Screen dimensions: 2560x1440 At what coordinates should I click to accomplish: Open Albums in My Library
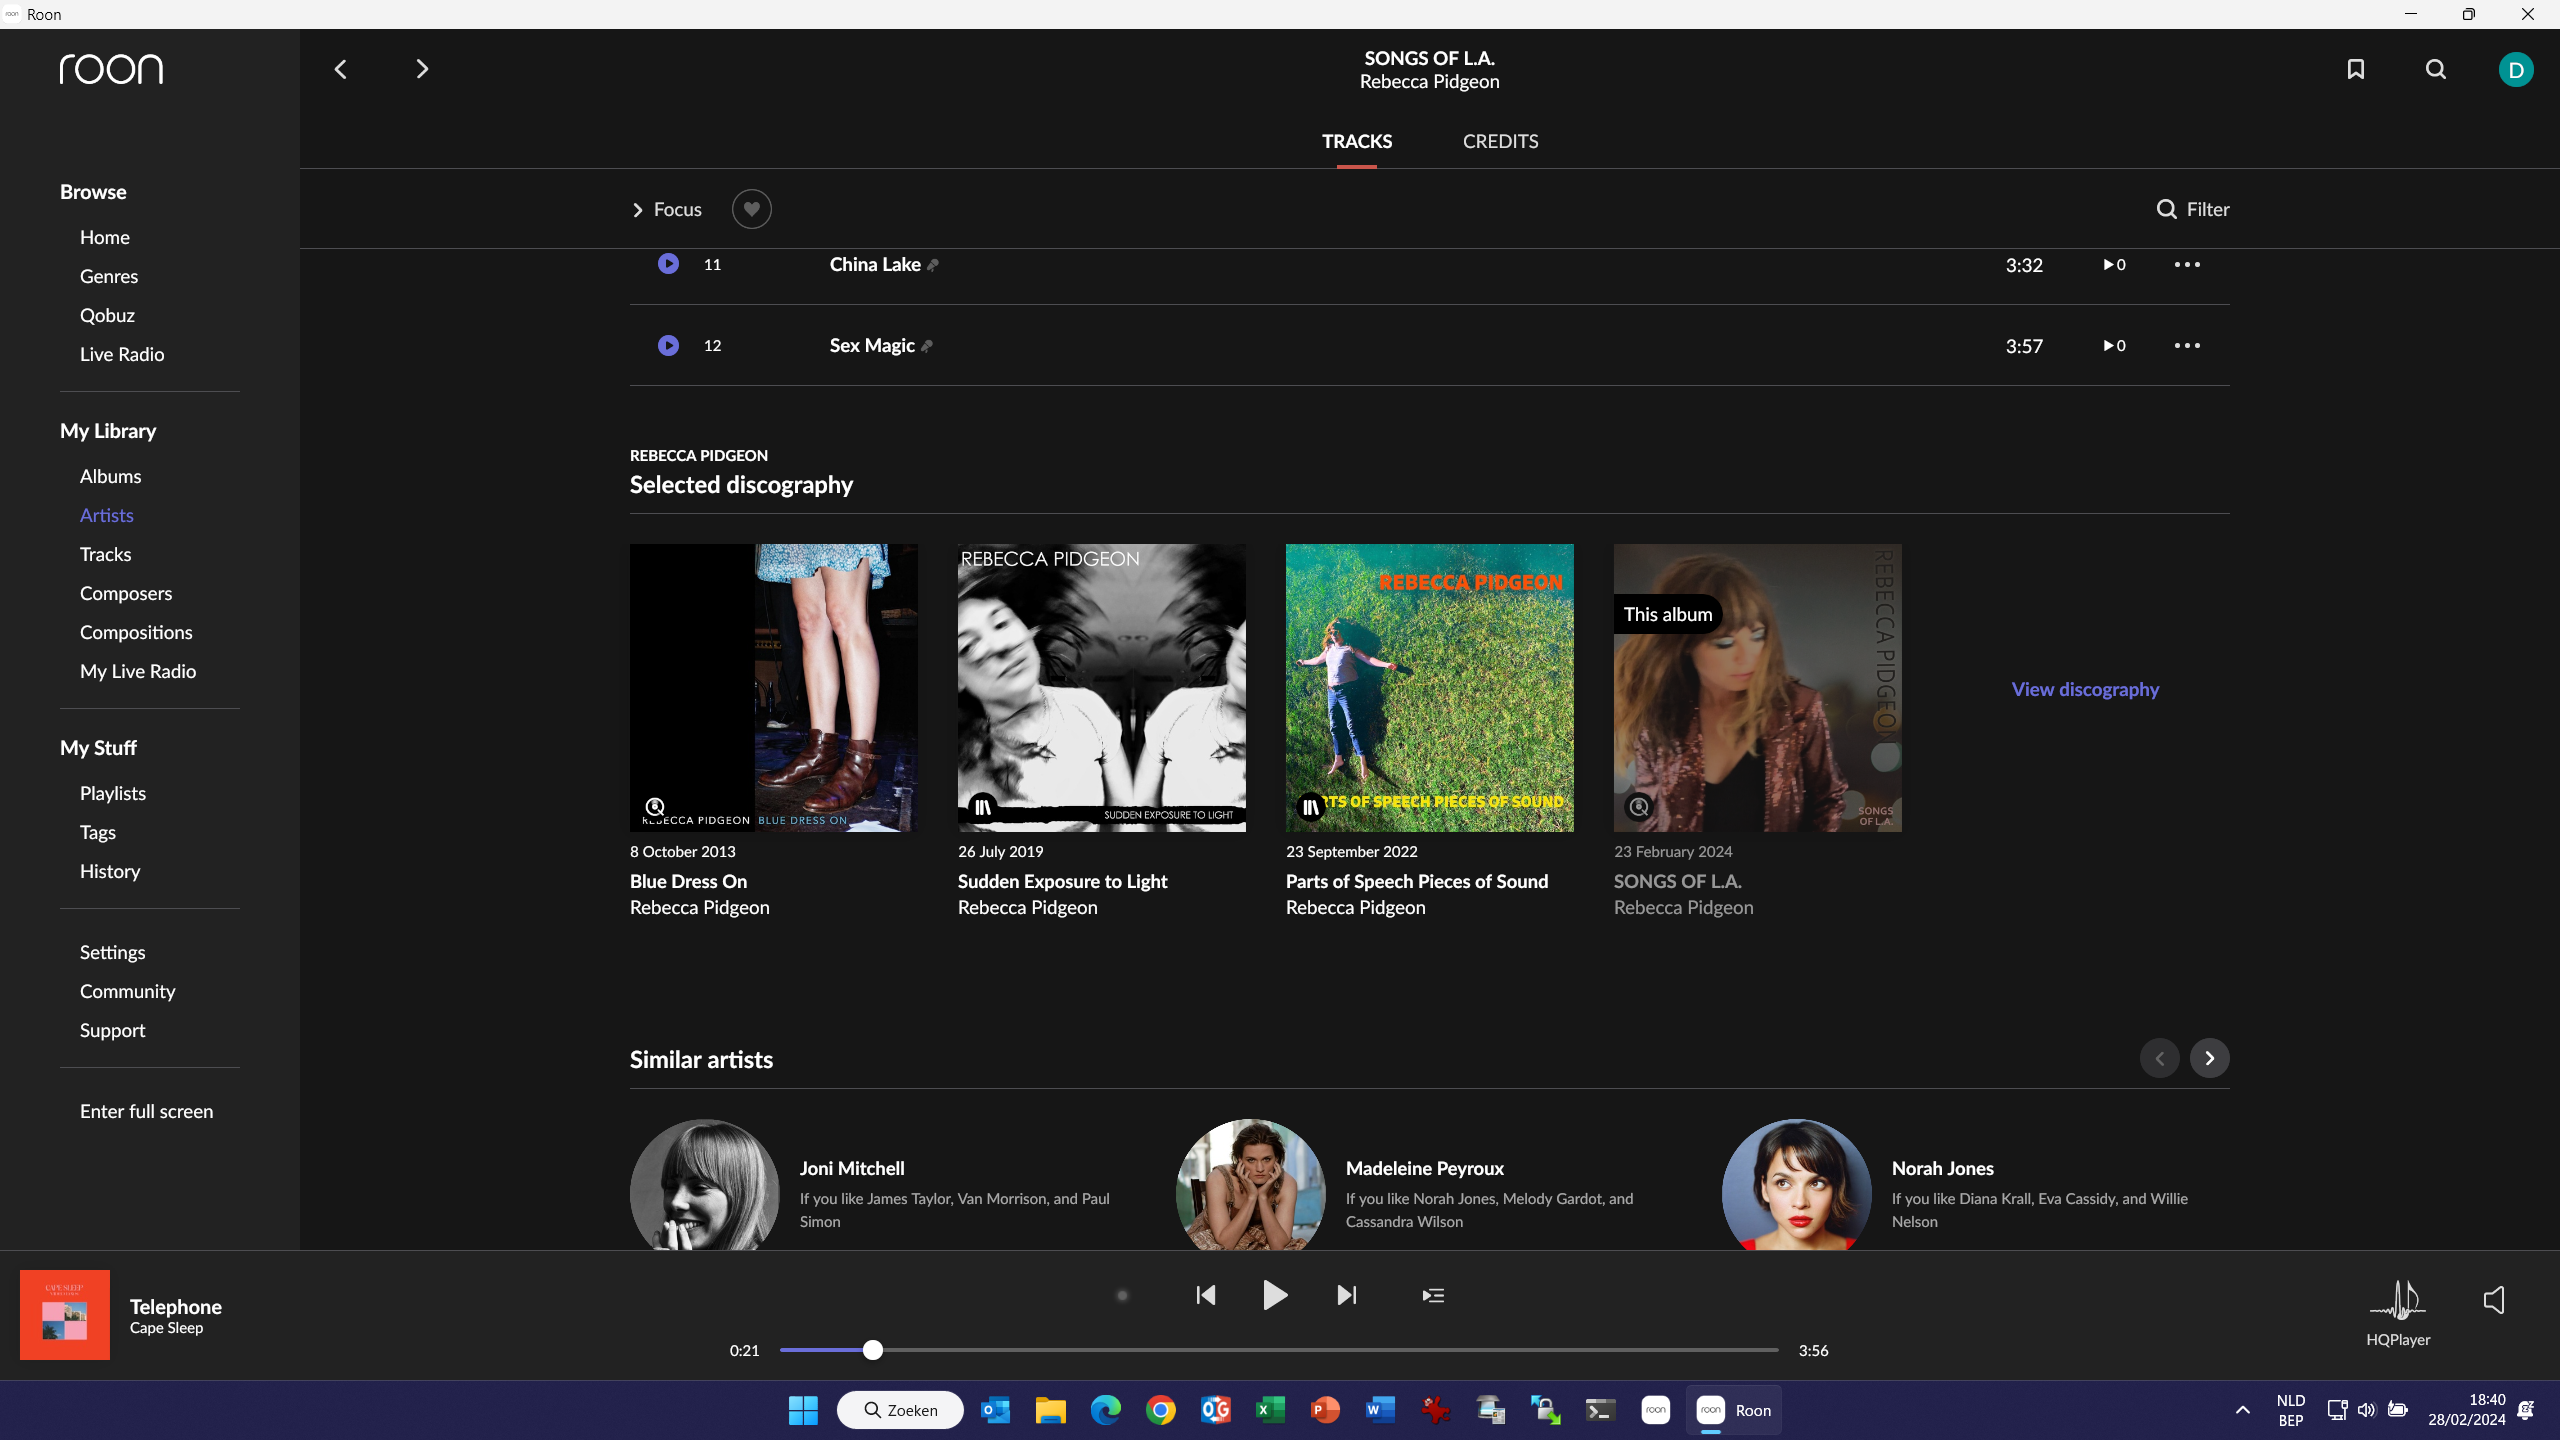tap(110, 476)
